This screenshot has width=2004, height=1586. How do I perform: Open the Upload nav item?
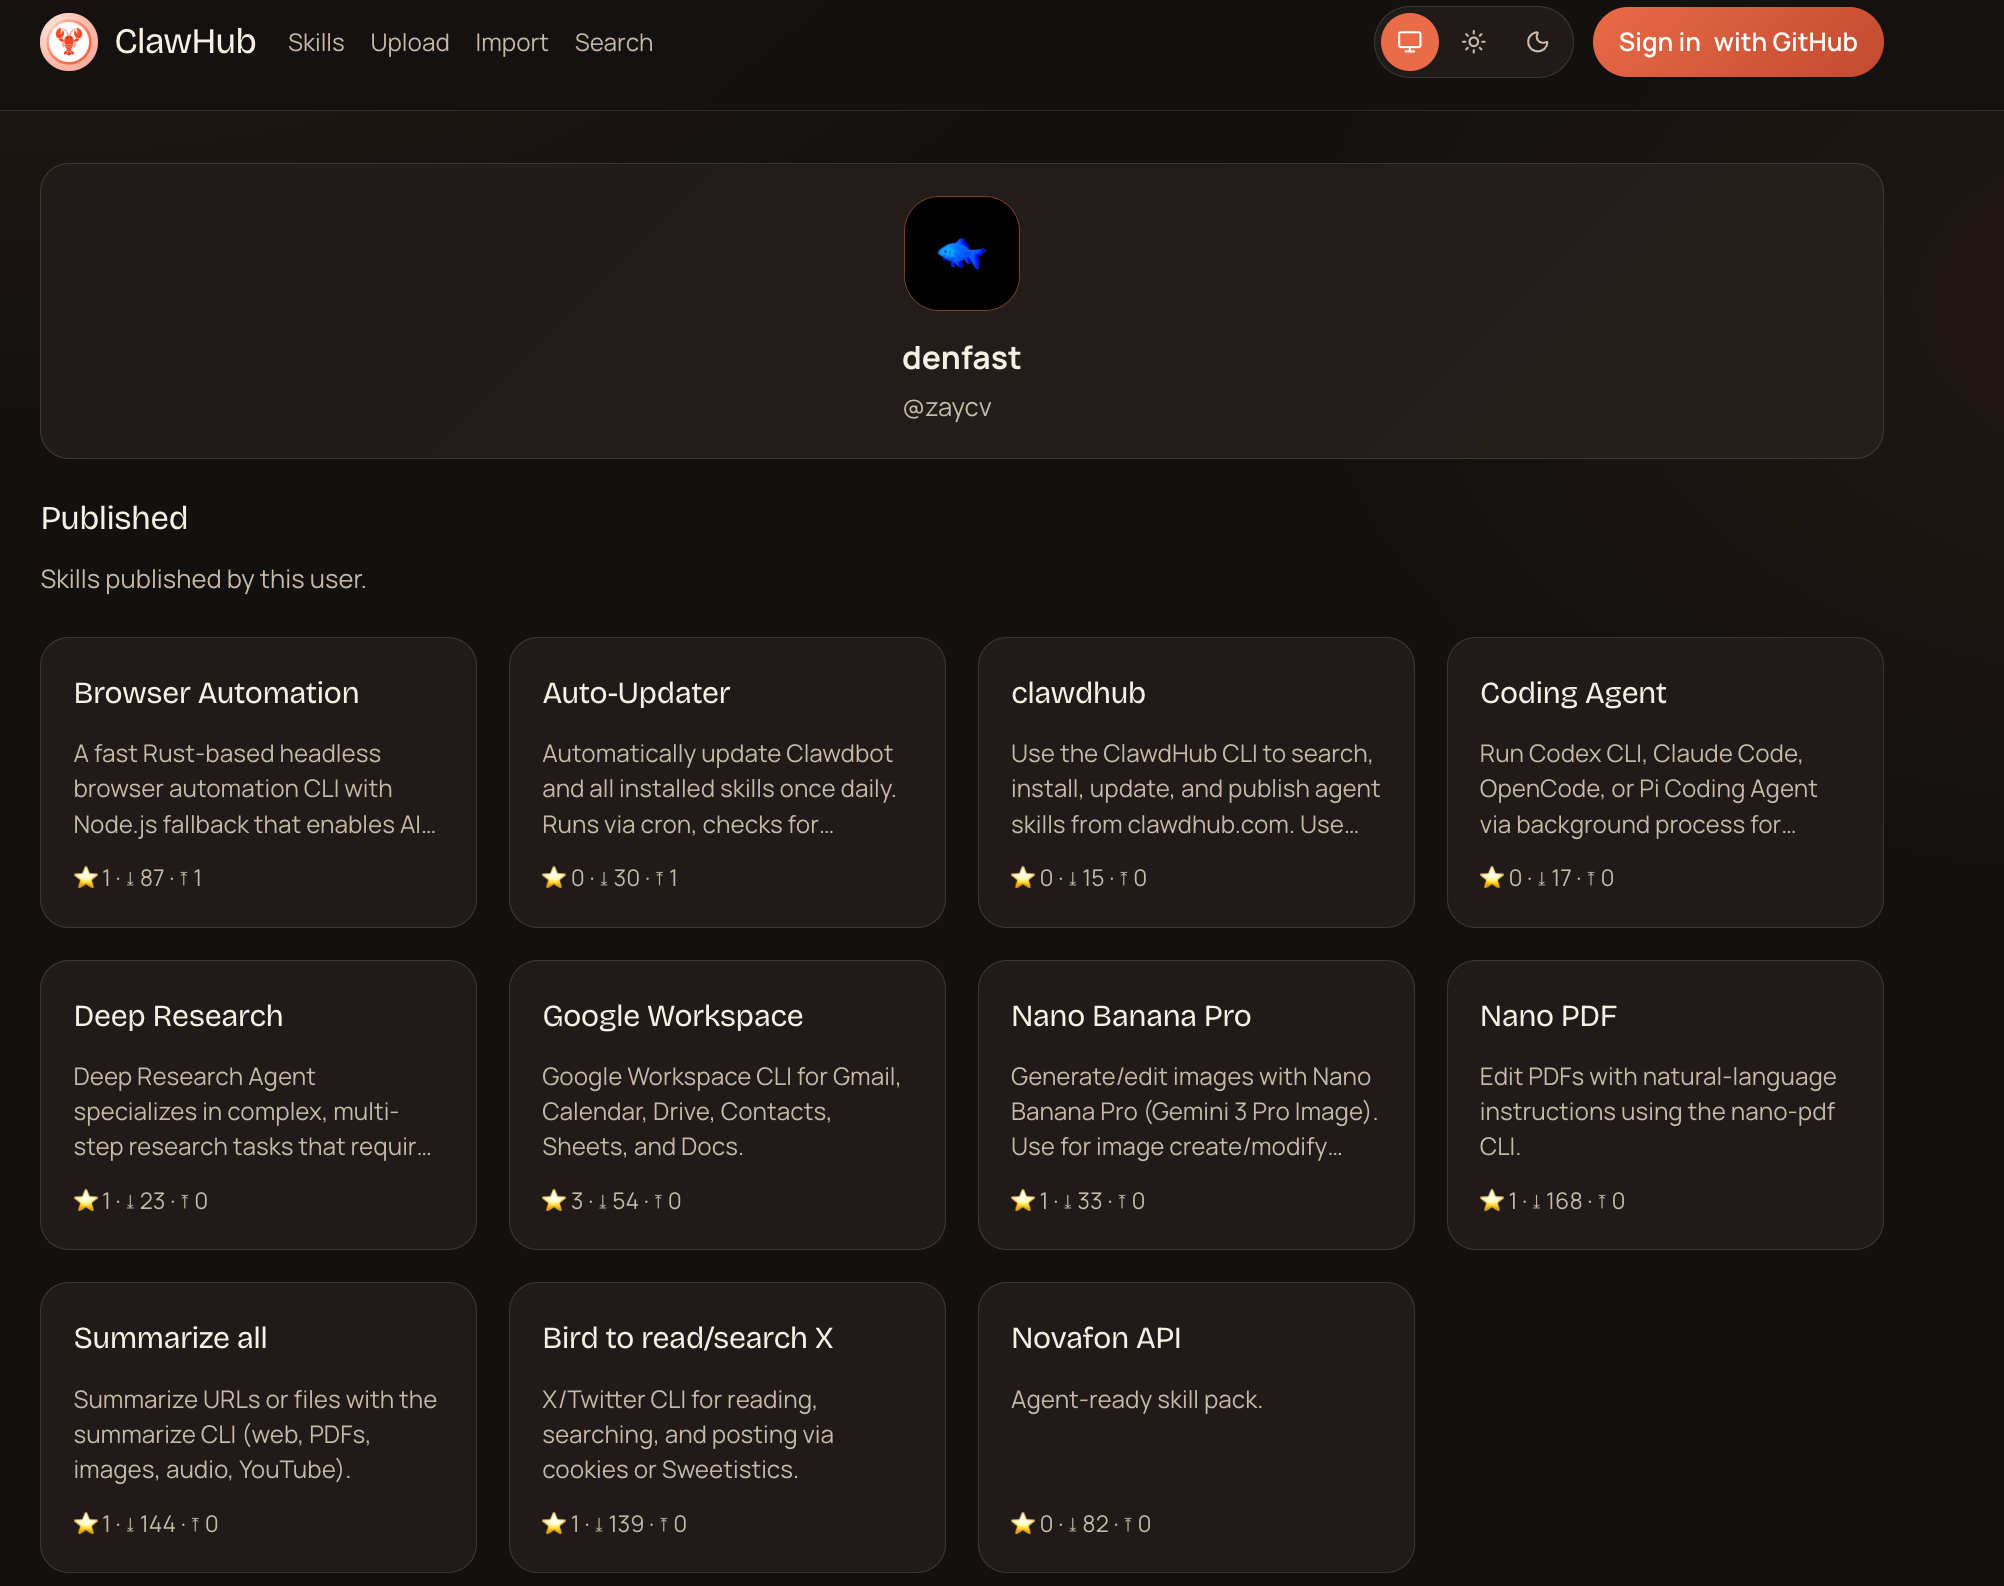coord(409,43)
